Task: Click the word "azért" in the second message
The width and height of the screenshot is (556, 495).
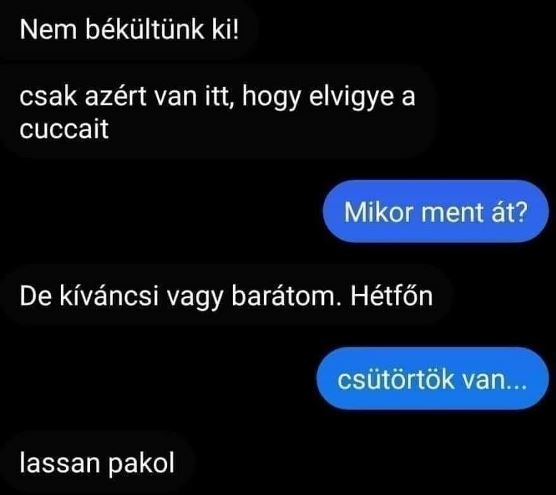Action: [115, 96]
